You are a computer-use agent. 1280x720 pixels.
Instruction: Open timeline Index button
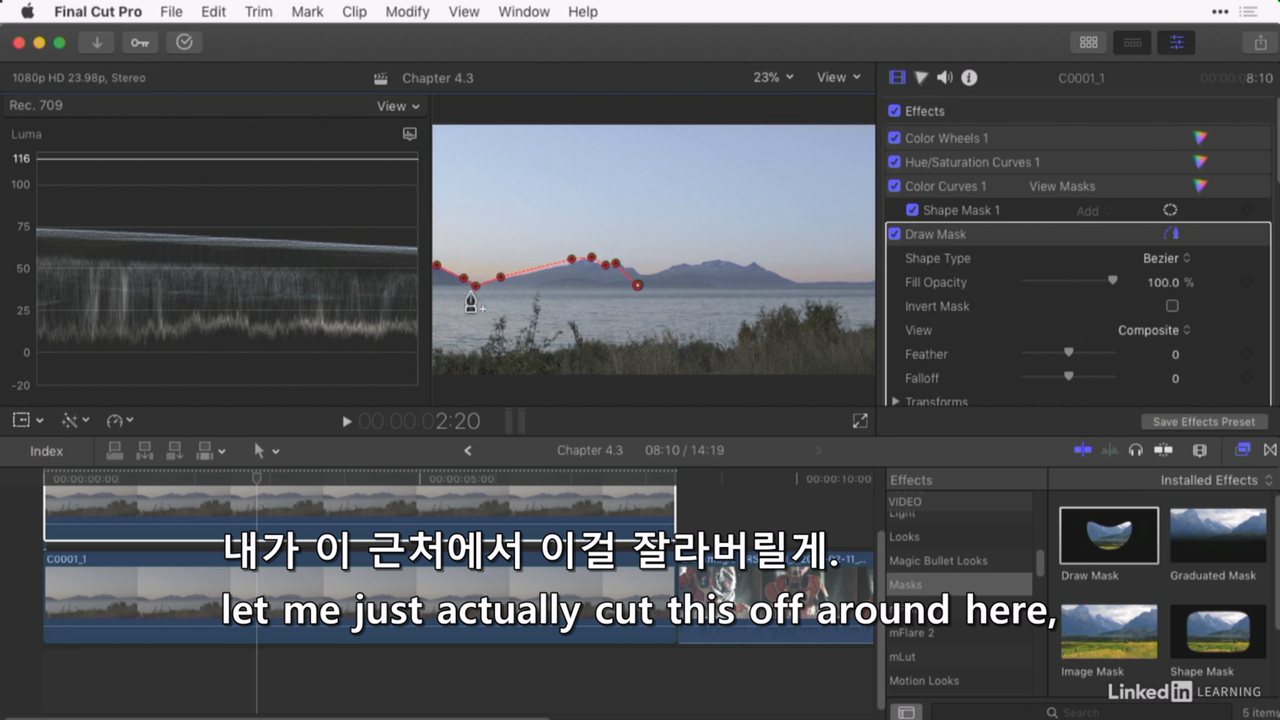click(46, 451)
